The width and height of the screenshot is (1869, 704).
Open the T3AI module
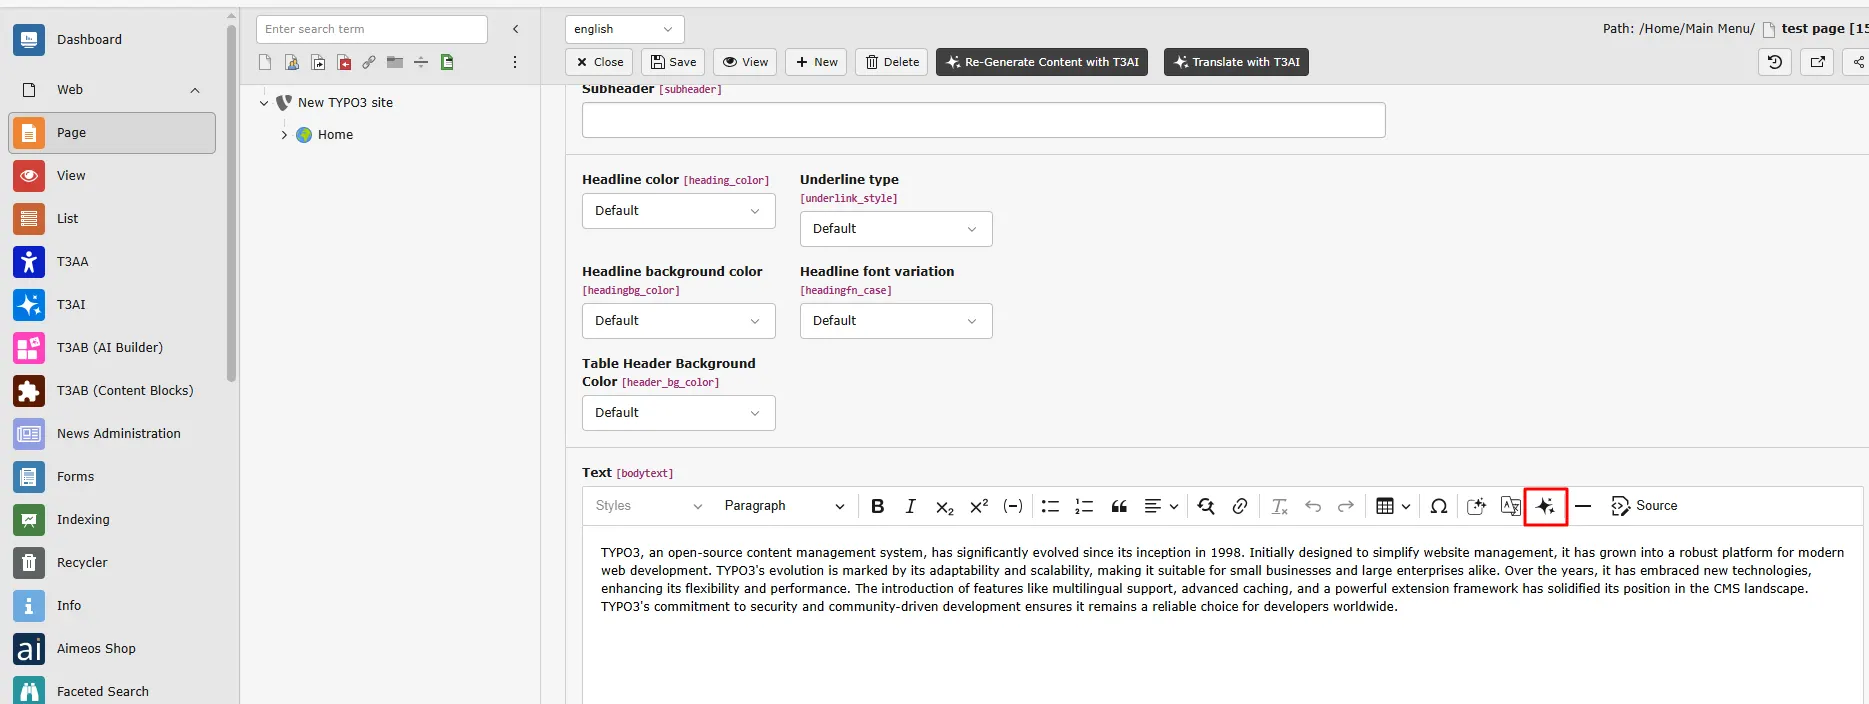pos(112,305)
